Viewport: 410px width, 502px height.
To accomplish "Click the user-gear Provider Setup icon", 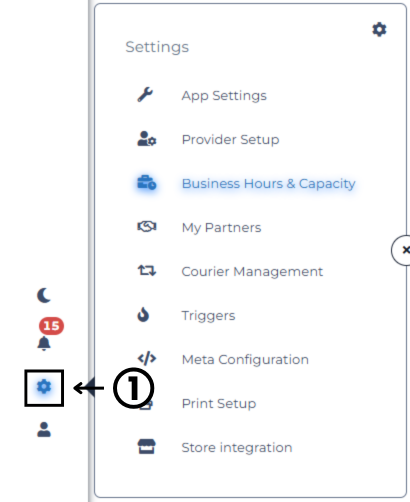I will 147,139.
